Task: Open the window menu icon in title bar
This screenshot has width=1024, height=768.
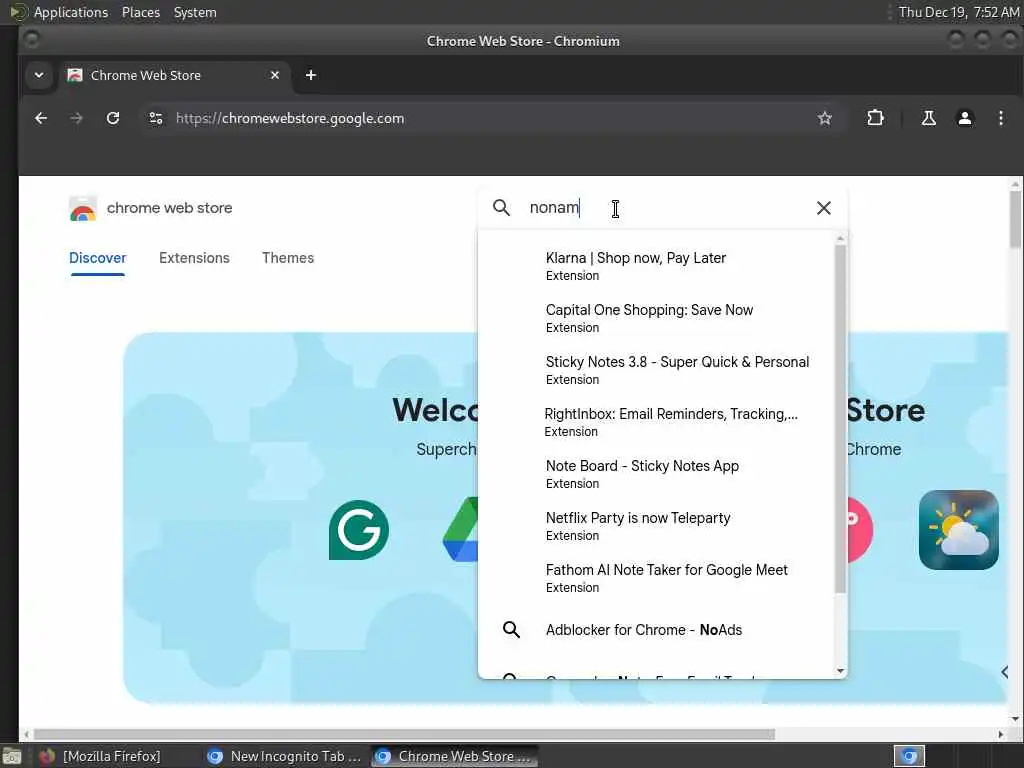Action: click(31, 40)
